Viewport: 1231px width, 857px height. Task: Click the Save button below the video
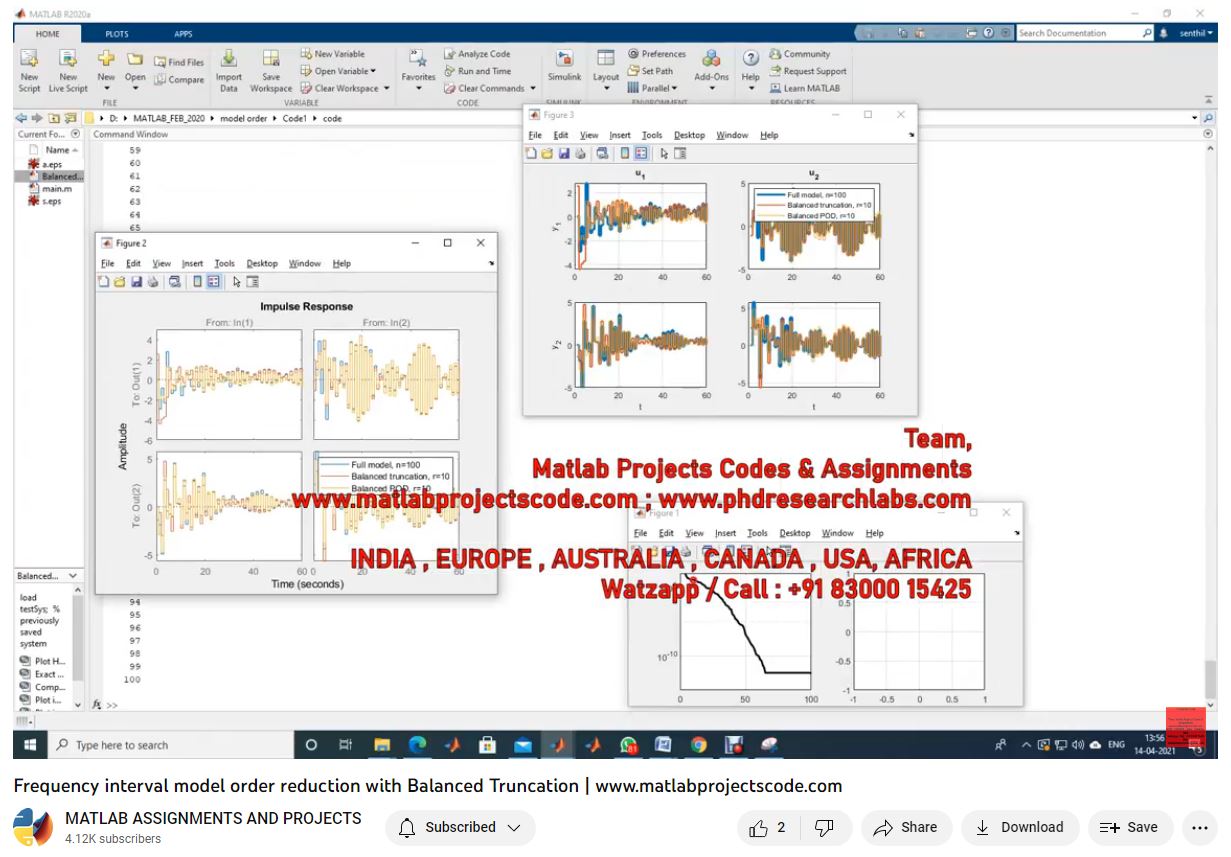click(x=1128, y=828)
